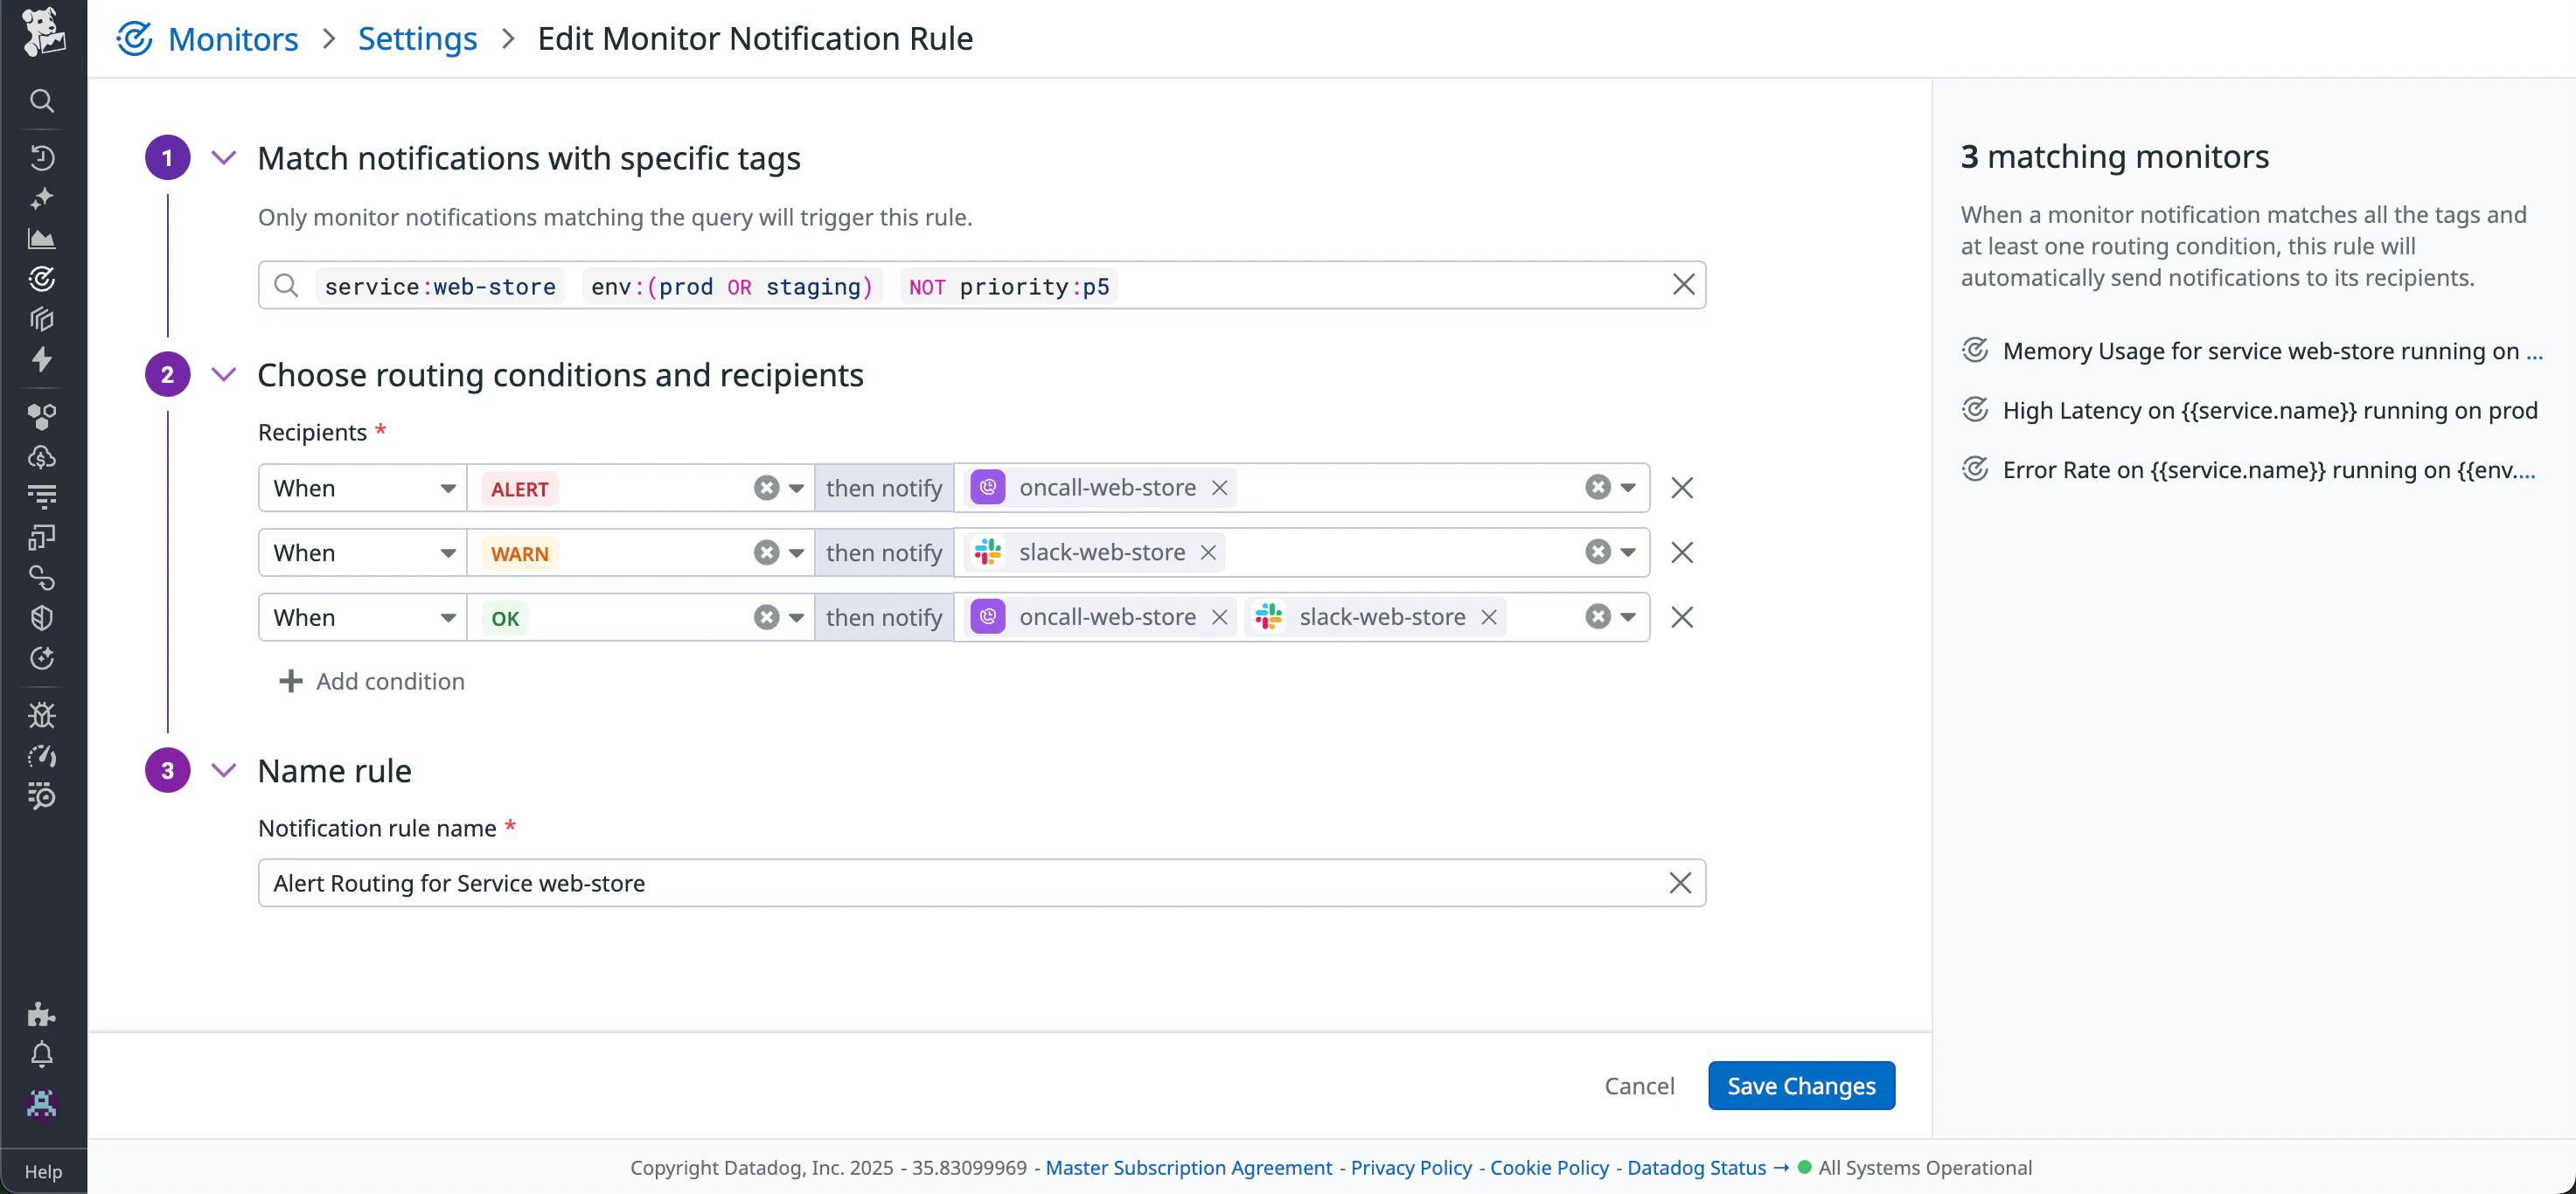This screenshot has height=1194, width=2576.
Task: Click the env:(prod OR staging) tag
Action: (732, 286)
